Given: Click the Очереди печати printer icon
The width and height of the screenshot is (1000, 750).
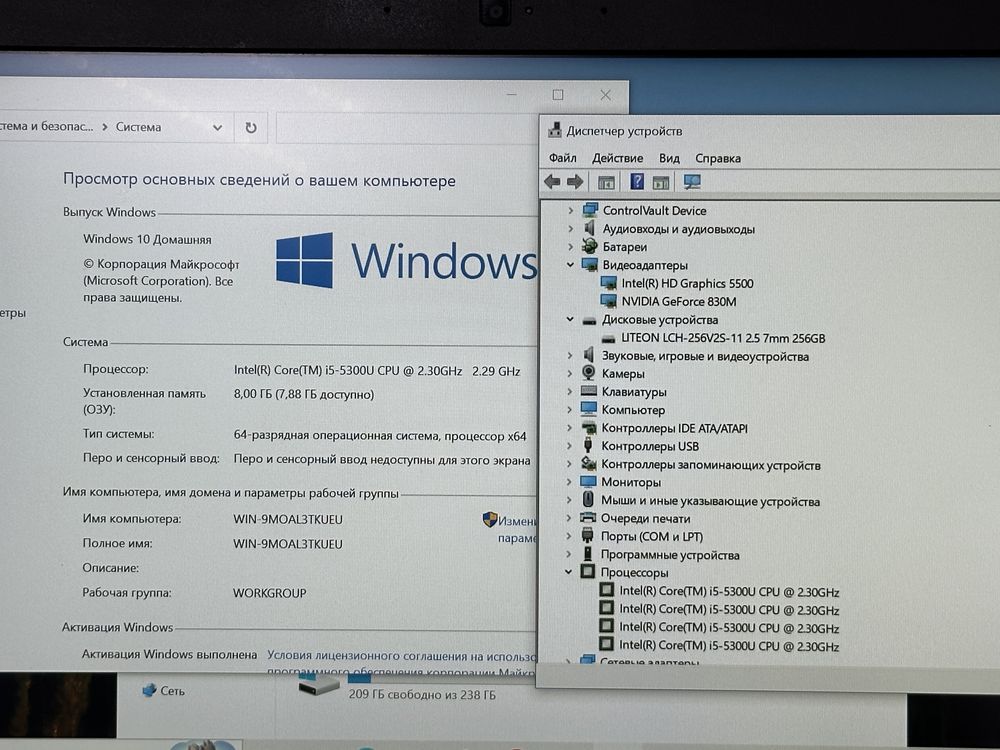Looking at the screenshot, I should pos(588,518).
